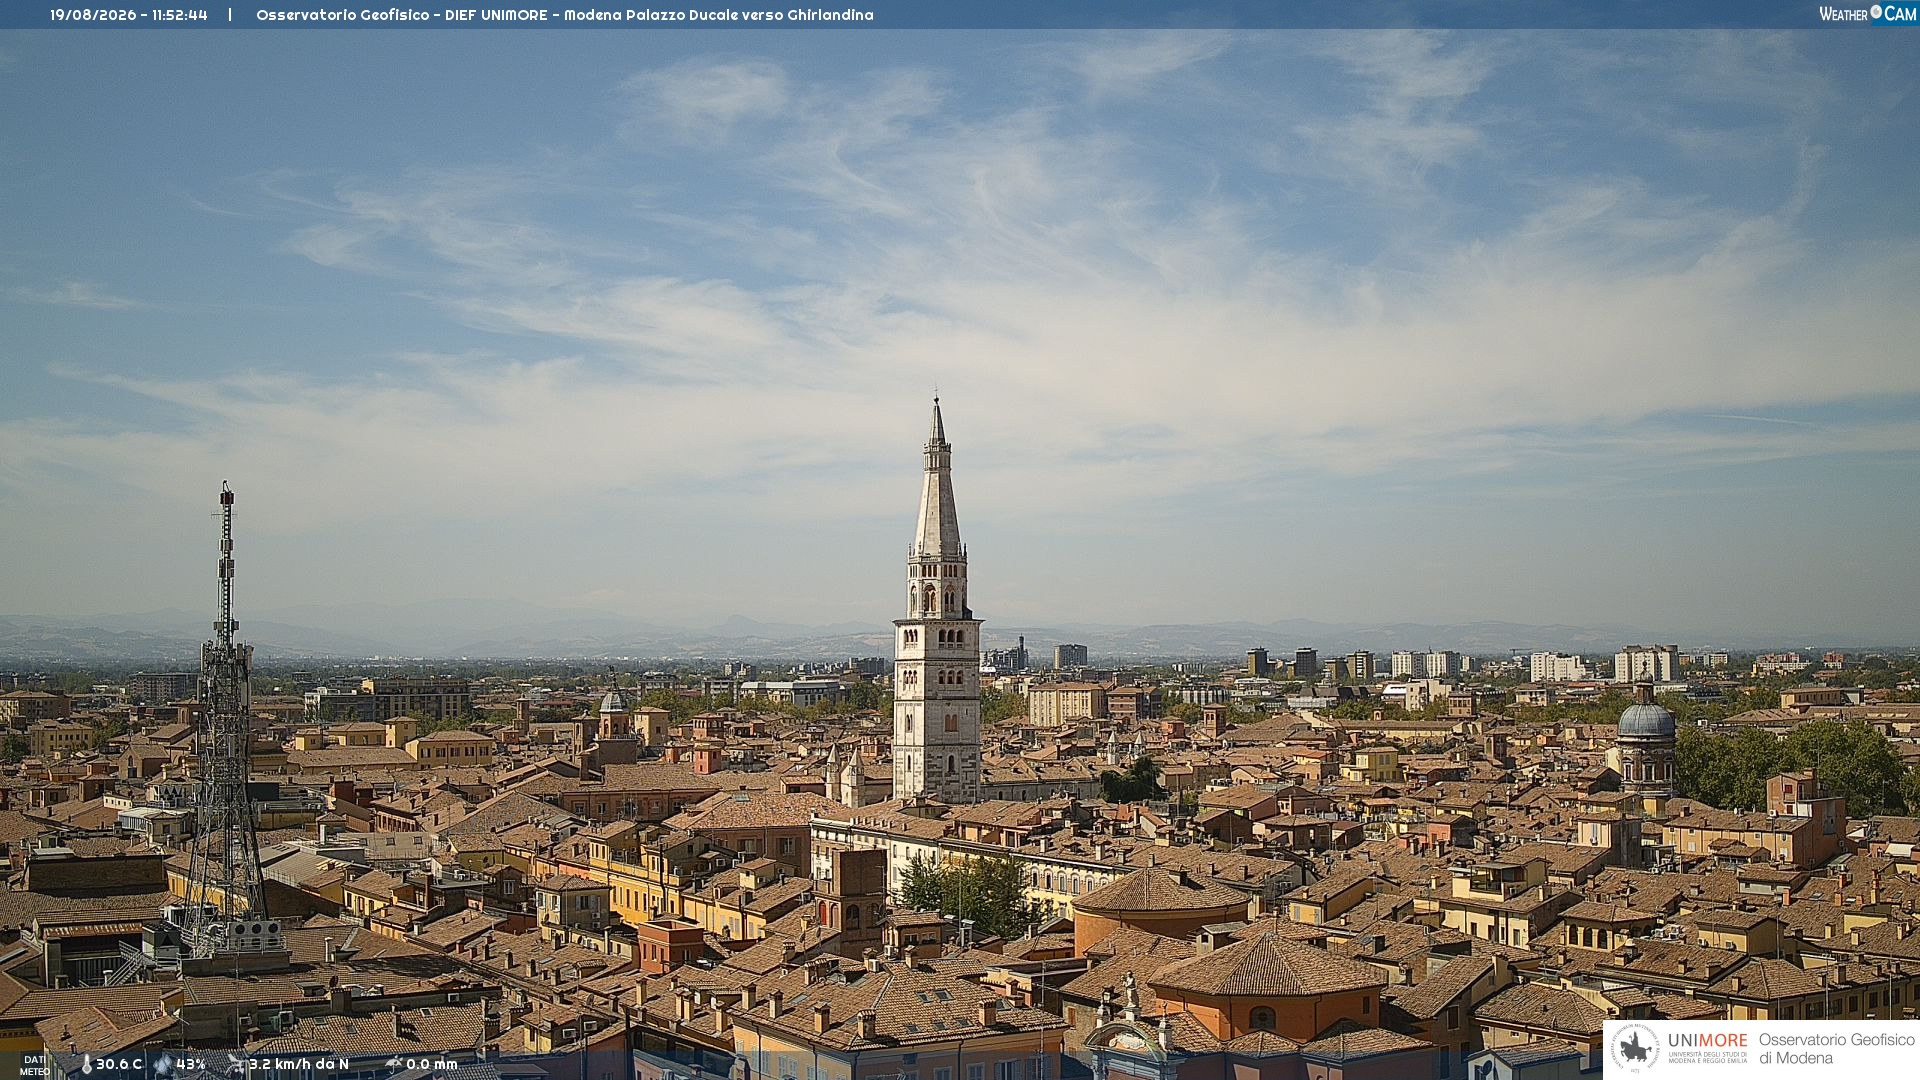
Task: Click the 3.2 km/h da N wind reading
Action: [299, 1064]
